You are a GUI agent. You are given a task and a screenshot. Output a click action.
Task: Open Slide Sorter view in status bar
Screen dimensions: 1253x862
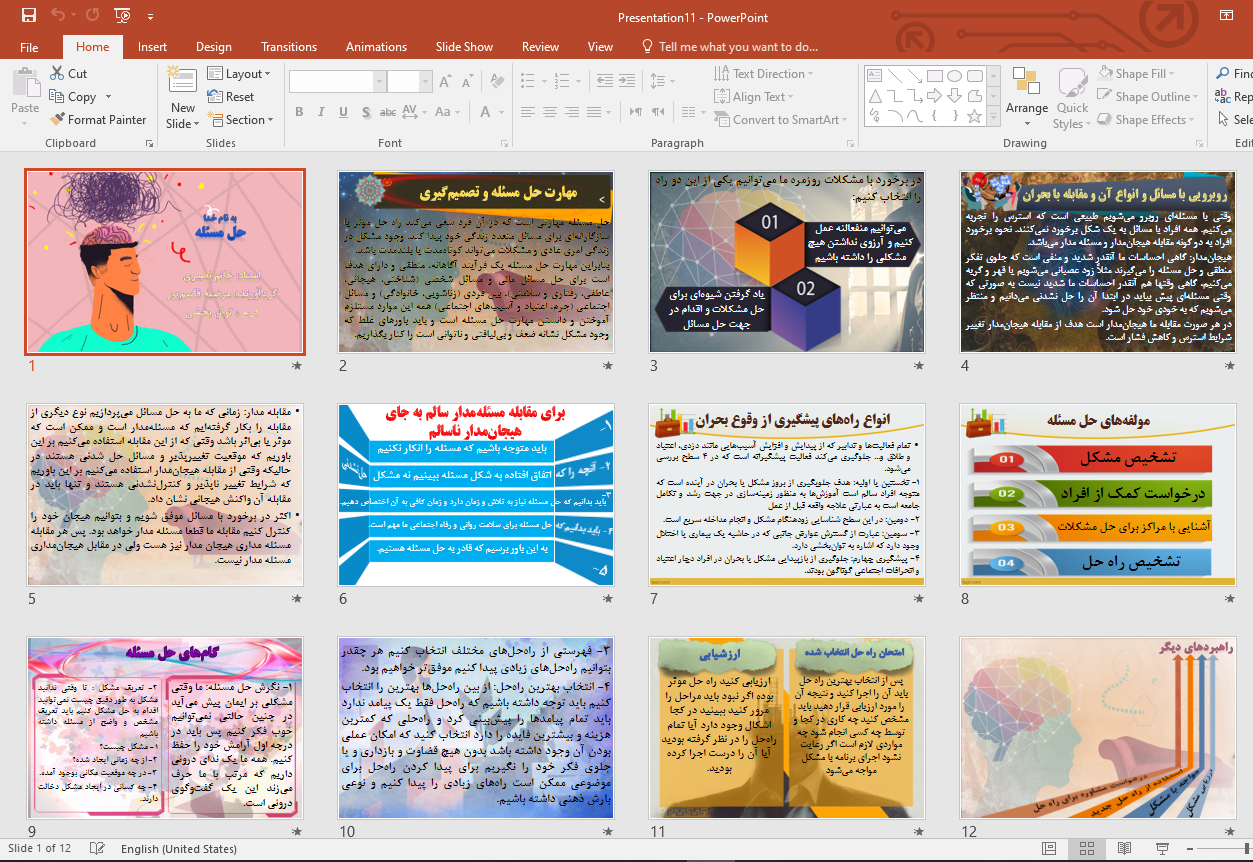pos(1087,848)
